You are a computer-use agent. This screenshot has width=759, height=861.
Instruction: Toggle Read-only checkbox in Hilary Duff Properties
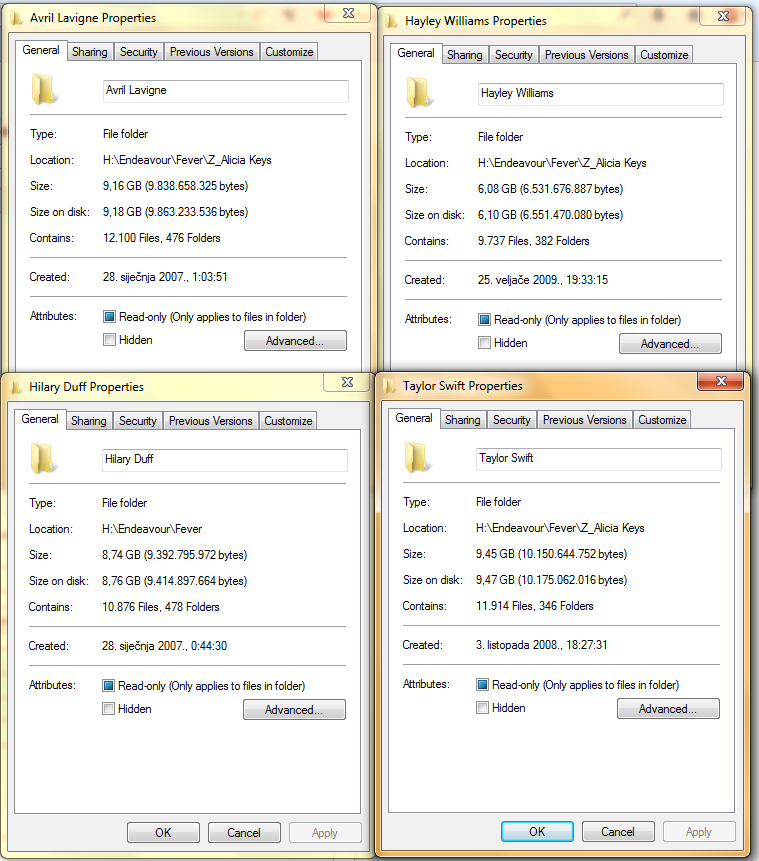click(x=108, y=686)
